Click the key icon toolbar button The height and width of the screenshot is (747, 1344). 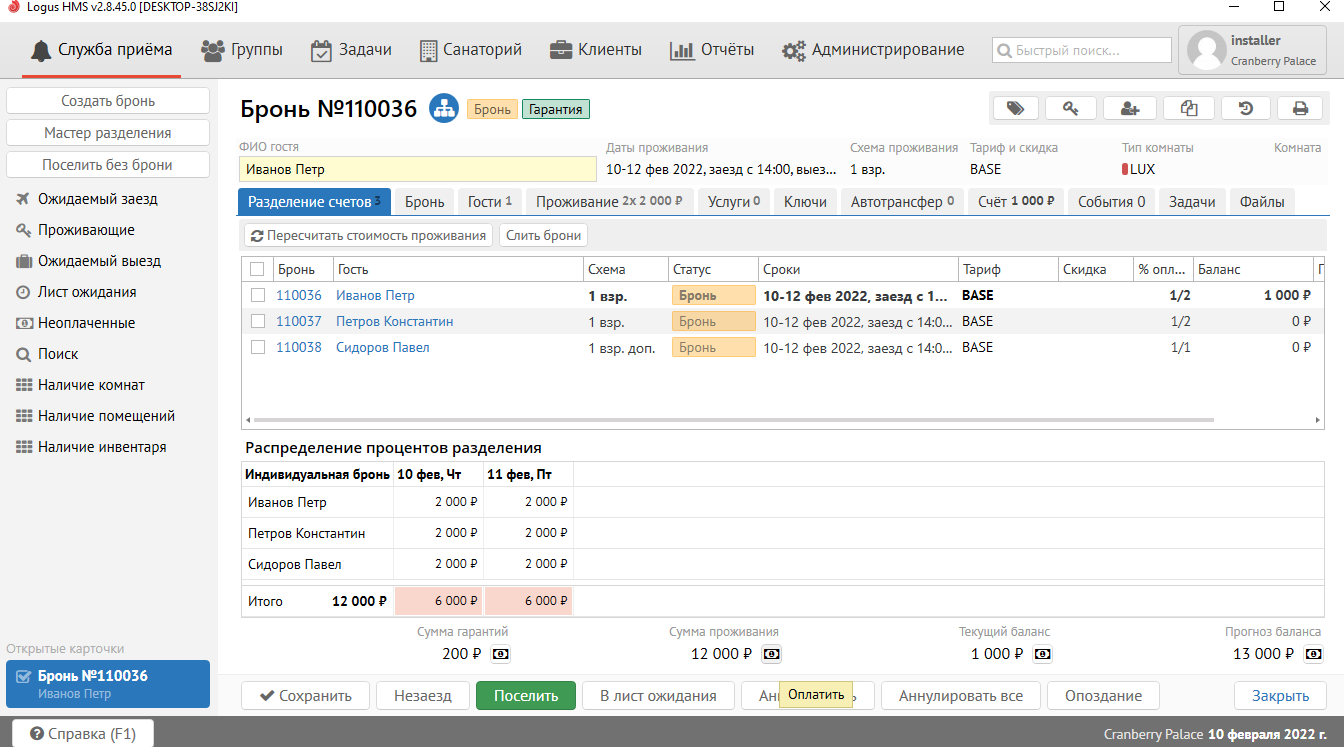1071,109
